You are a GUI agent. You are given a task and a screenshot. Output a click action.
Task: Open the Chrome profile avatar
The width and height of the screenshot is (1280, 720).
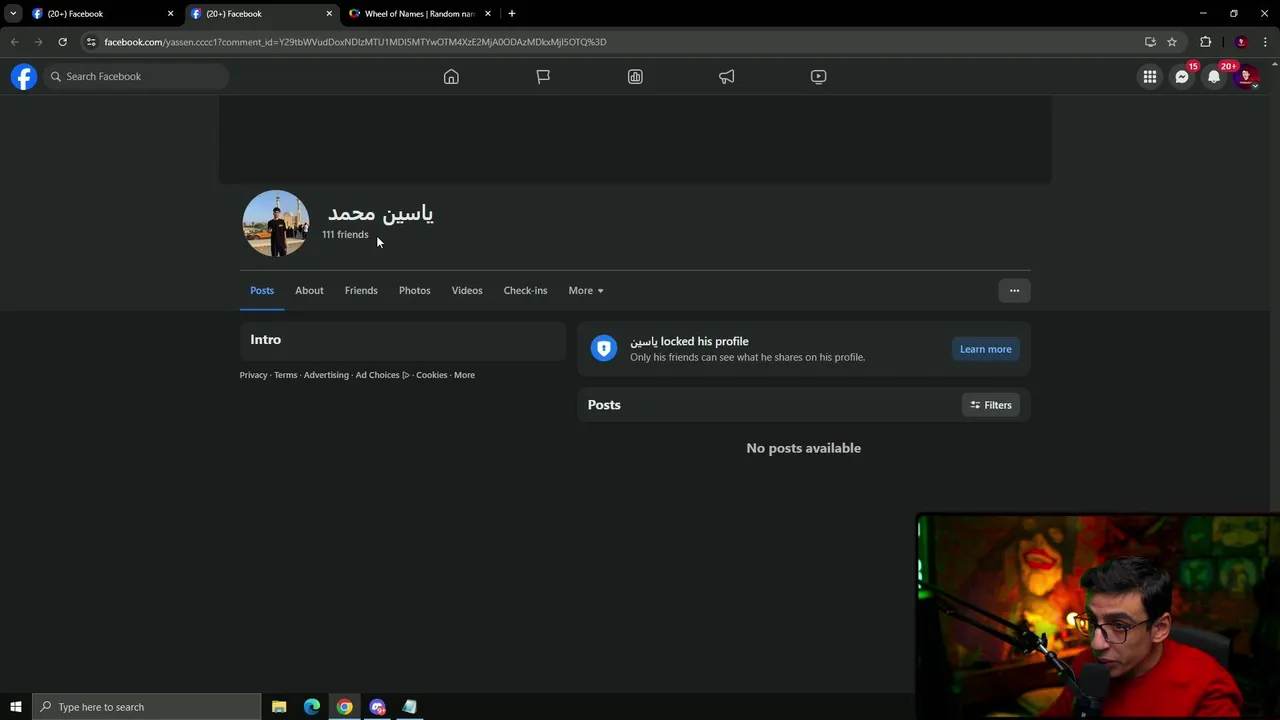[1241, 42]
